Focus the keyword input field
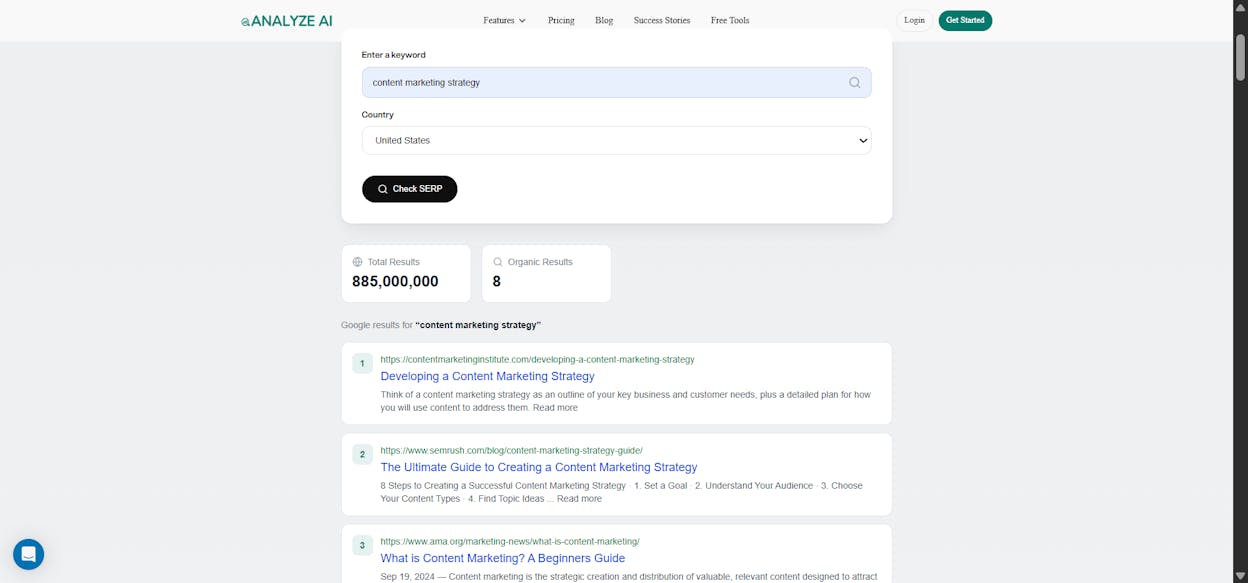Image resolution: width=1248 pixels, height=583 pixels. (x=616, y=82)
